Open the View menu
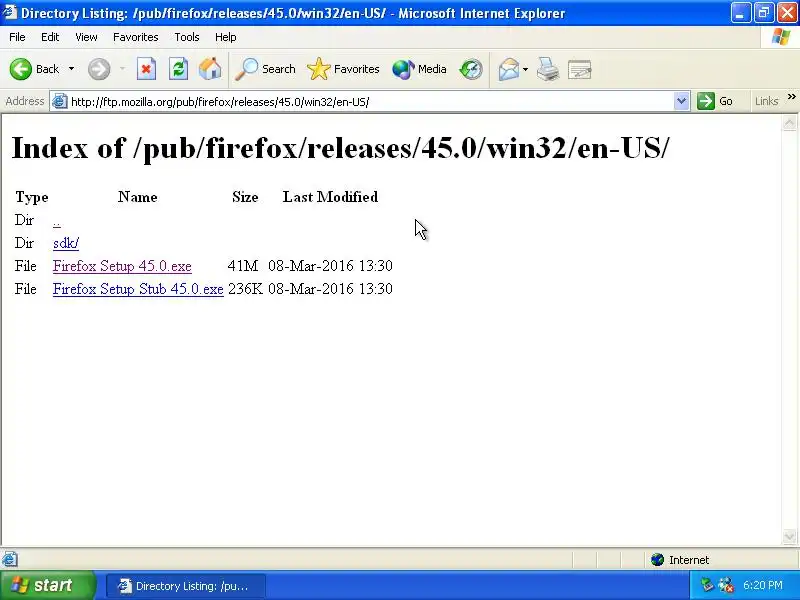Viewport: 800px width, 600px height. [x=86, y=37]
